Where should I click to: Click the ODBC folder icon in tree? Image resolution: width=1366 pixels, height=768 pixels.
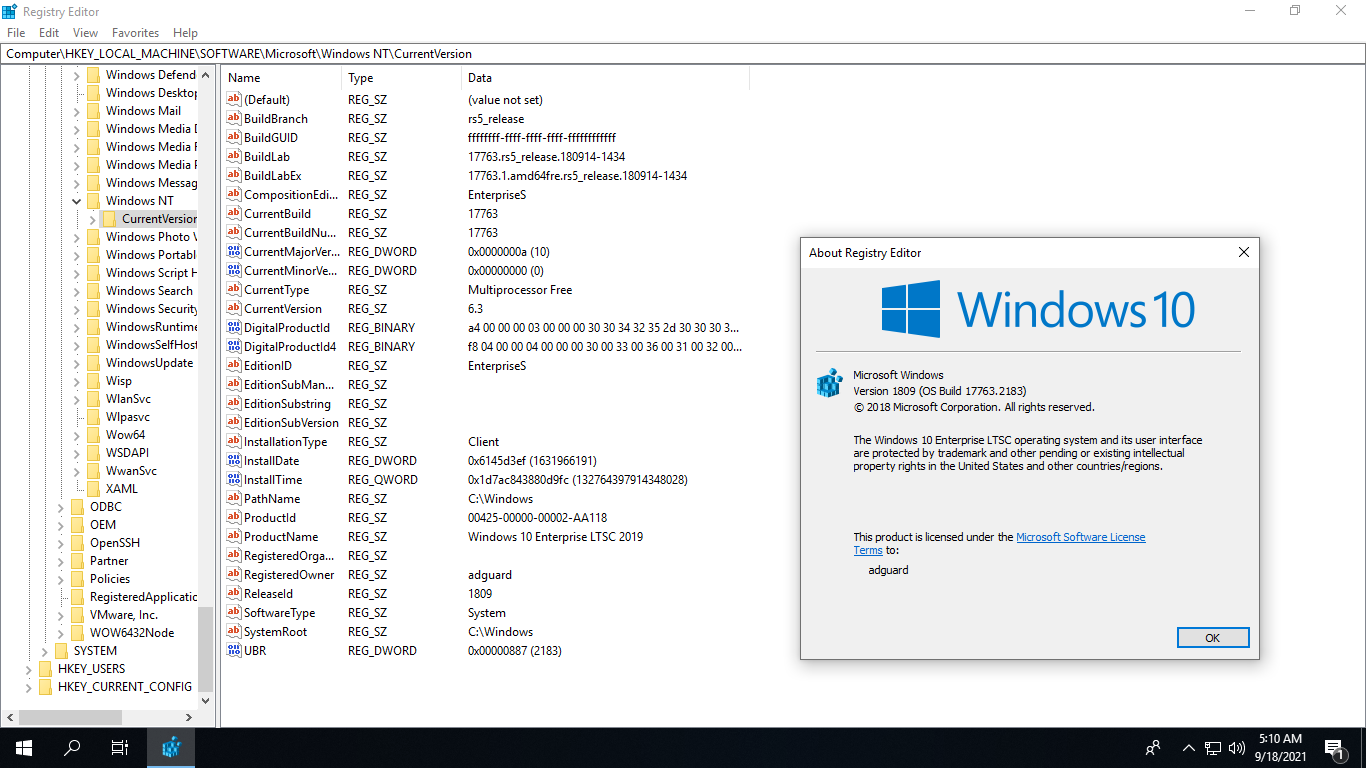[x=77, y=507]
